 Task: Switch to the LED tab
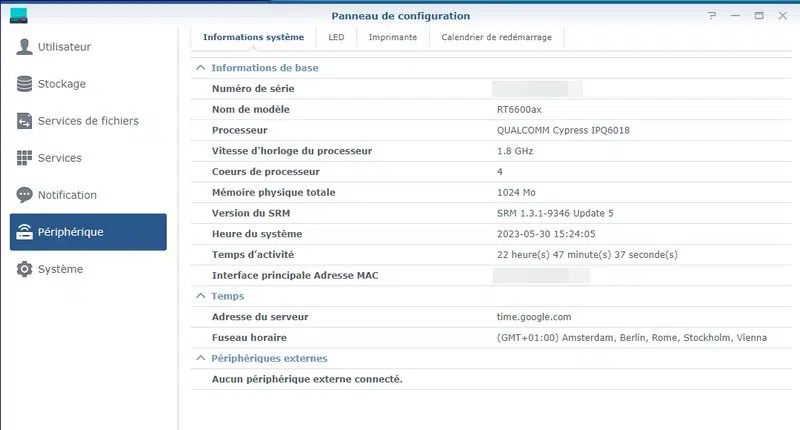[x=336, y=37]
